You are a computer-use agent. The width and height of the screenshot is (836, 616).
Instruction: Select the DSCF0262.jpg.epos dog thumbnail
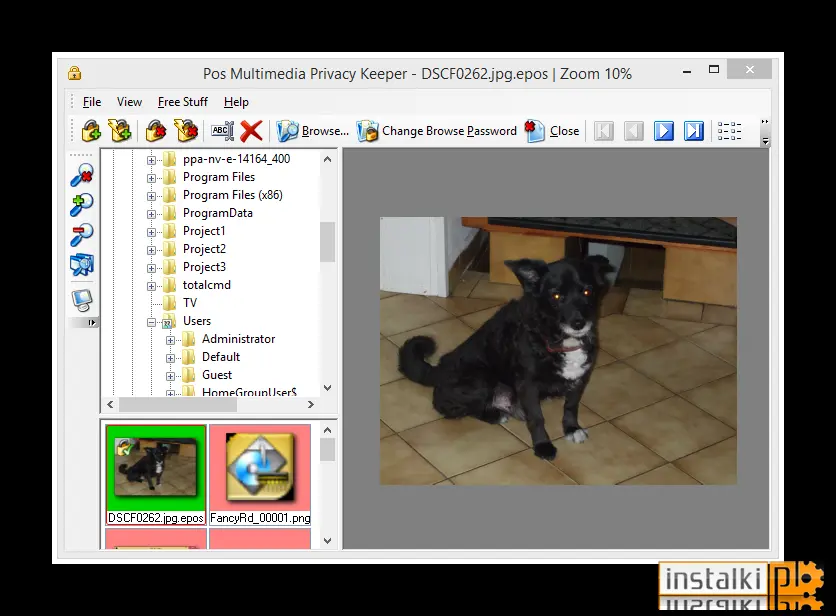[x=156, y=468]
